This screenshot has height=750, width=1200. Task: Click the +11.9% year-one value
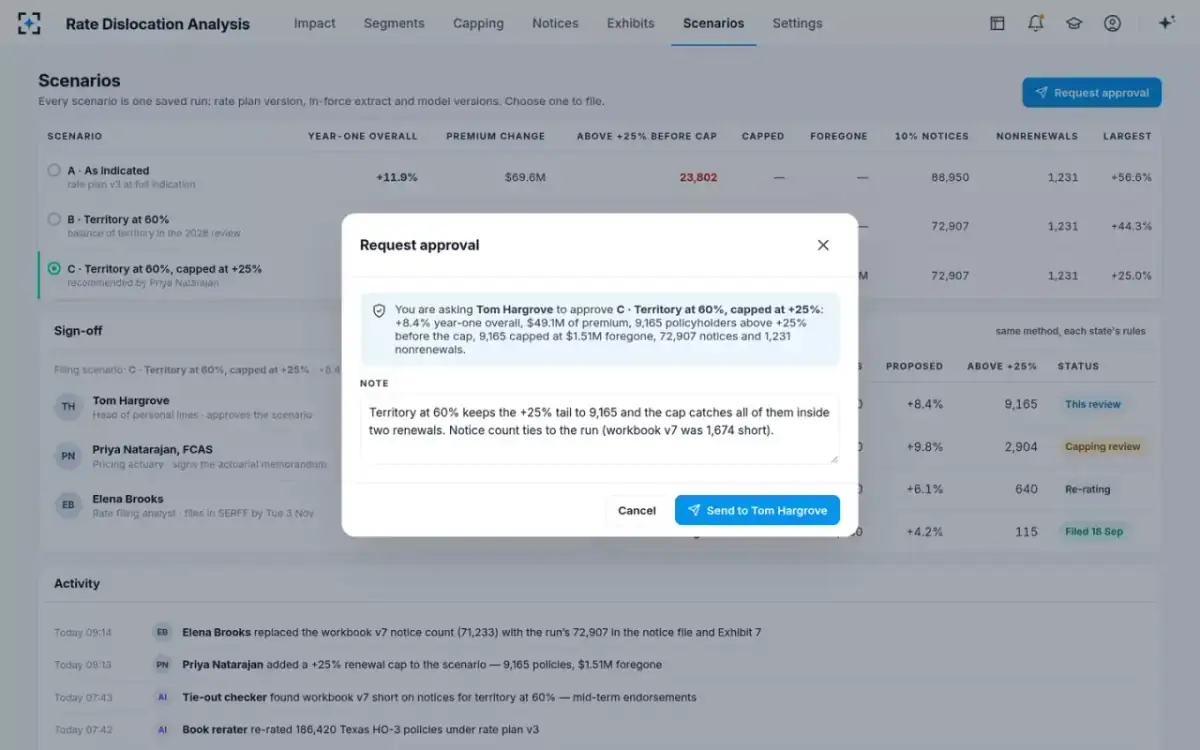pyautogui.click(x=397, y=177)
